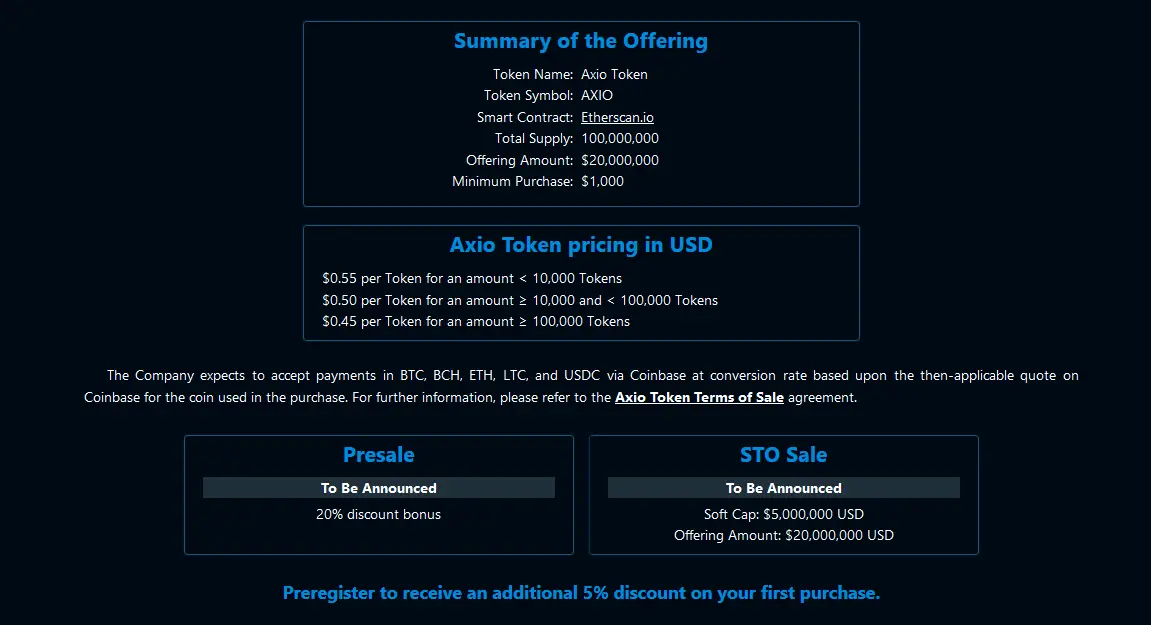The width and height of the screenshot is (1151, 625).
Task: Click the Soft Cap $5,000,000 USD text
Action: tap(783, 514)
